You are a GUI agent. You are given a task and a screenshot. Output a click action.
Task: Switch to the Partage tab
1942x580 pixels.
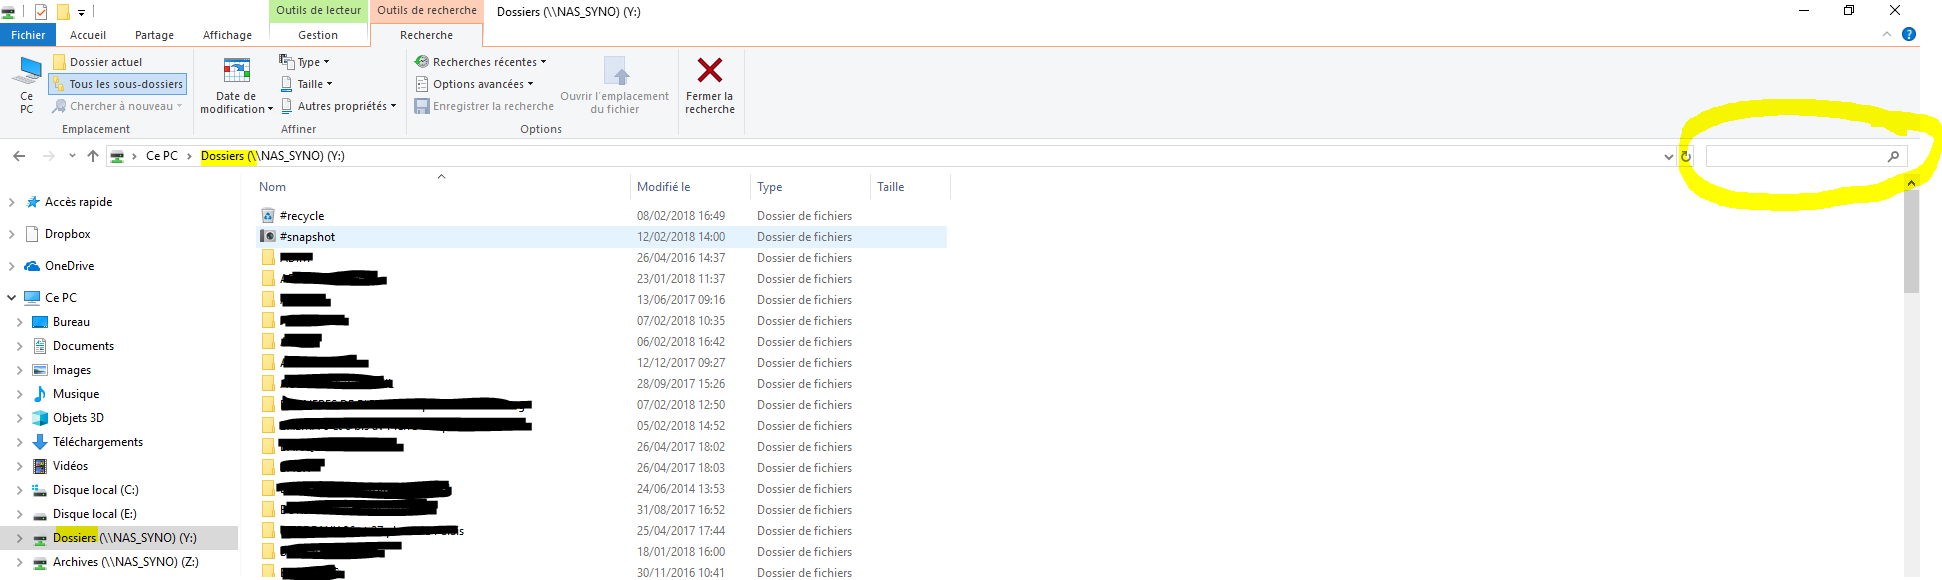154,35
